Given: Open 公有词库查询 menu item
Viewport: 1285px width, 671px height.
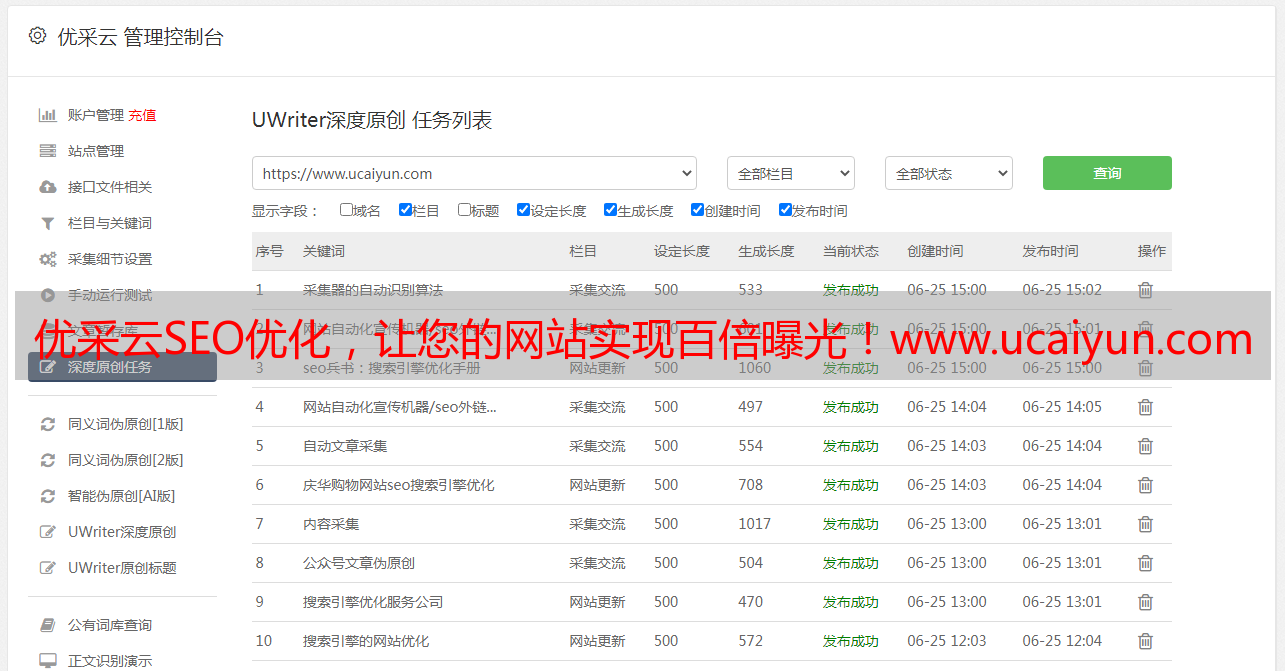Looking at the screenshot, I should (110, 625).
